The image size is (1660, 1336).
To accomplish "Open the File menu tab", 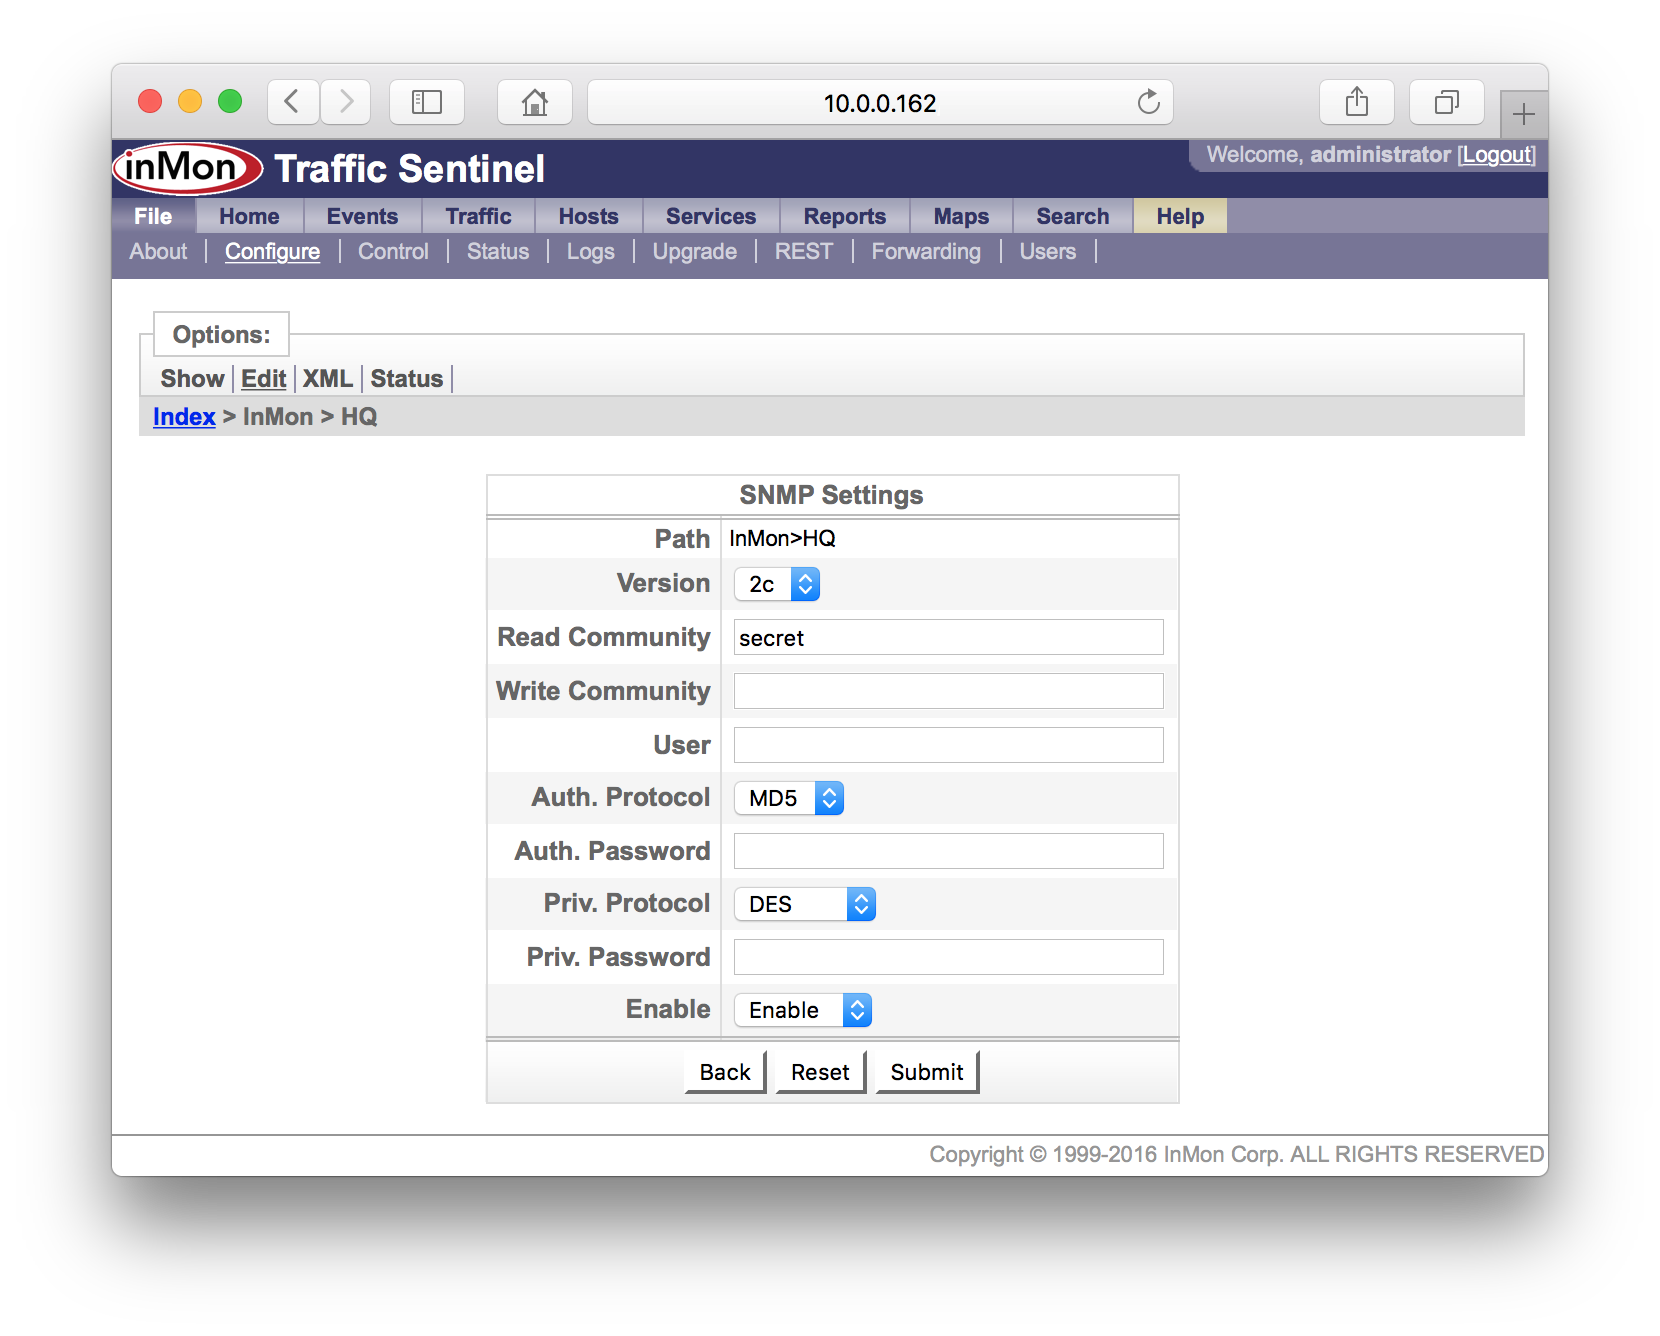I will (x=153, y=216).
